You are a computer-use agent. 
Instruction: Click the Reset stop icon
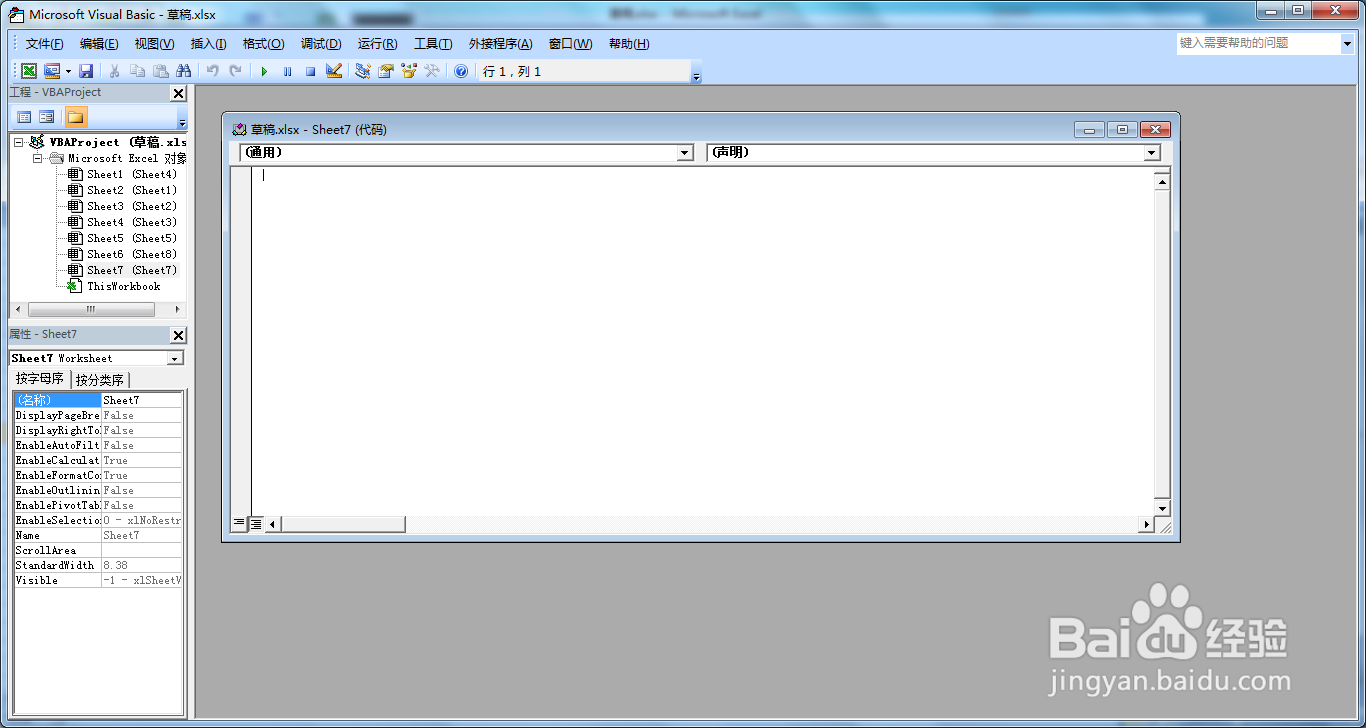click(310, 71)
